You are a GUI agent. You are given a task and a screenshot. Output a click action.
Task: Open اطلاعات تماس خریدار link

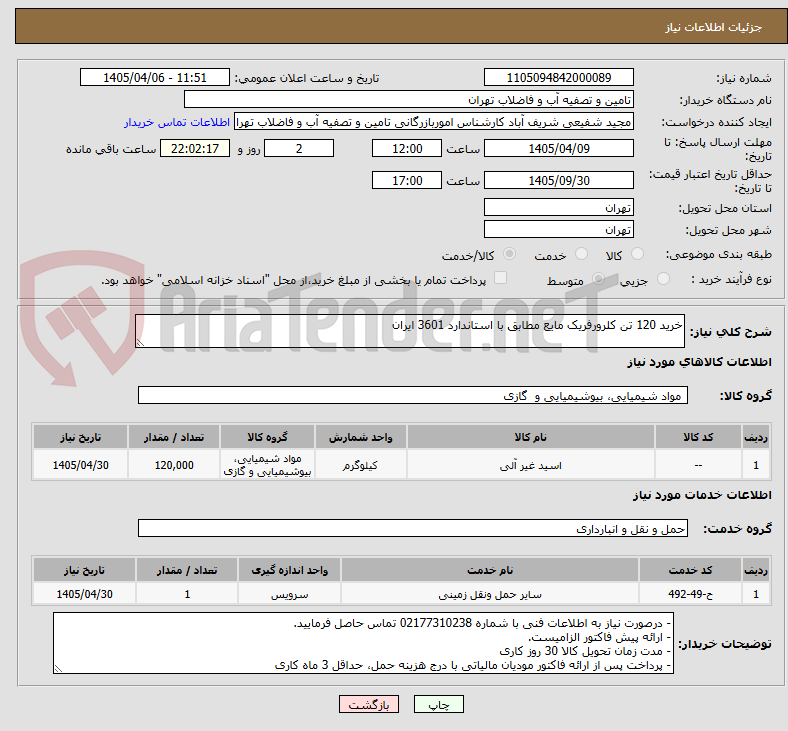click(177, 122)
